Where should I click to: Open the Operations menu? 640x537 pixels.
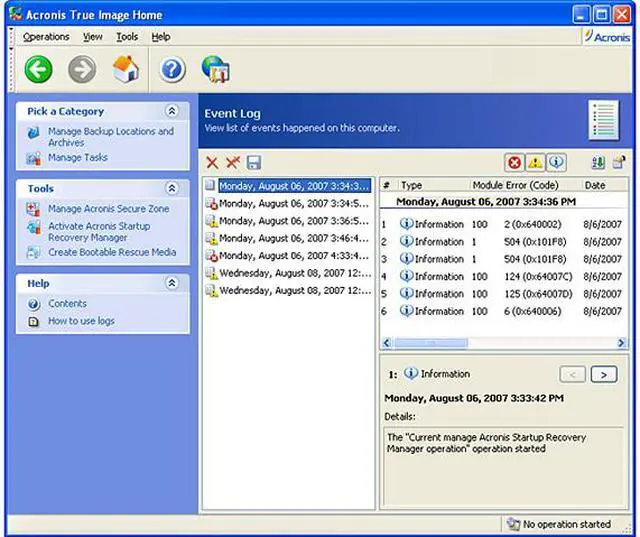[x=46, y=37]
